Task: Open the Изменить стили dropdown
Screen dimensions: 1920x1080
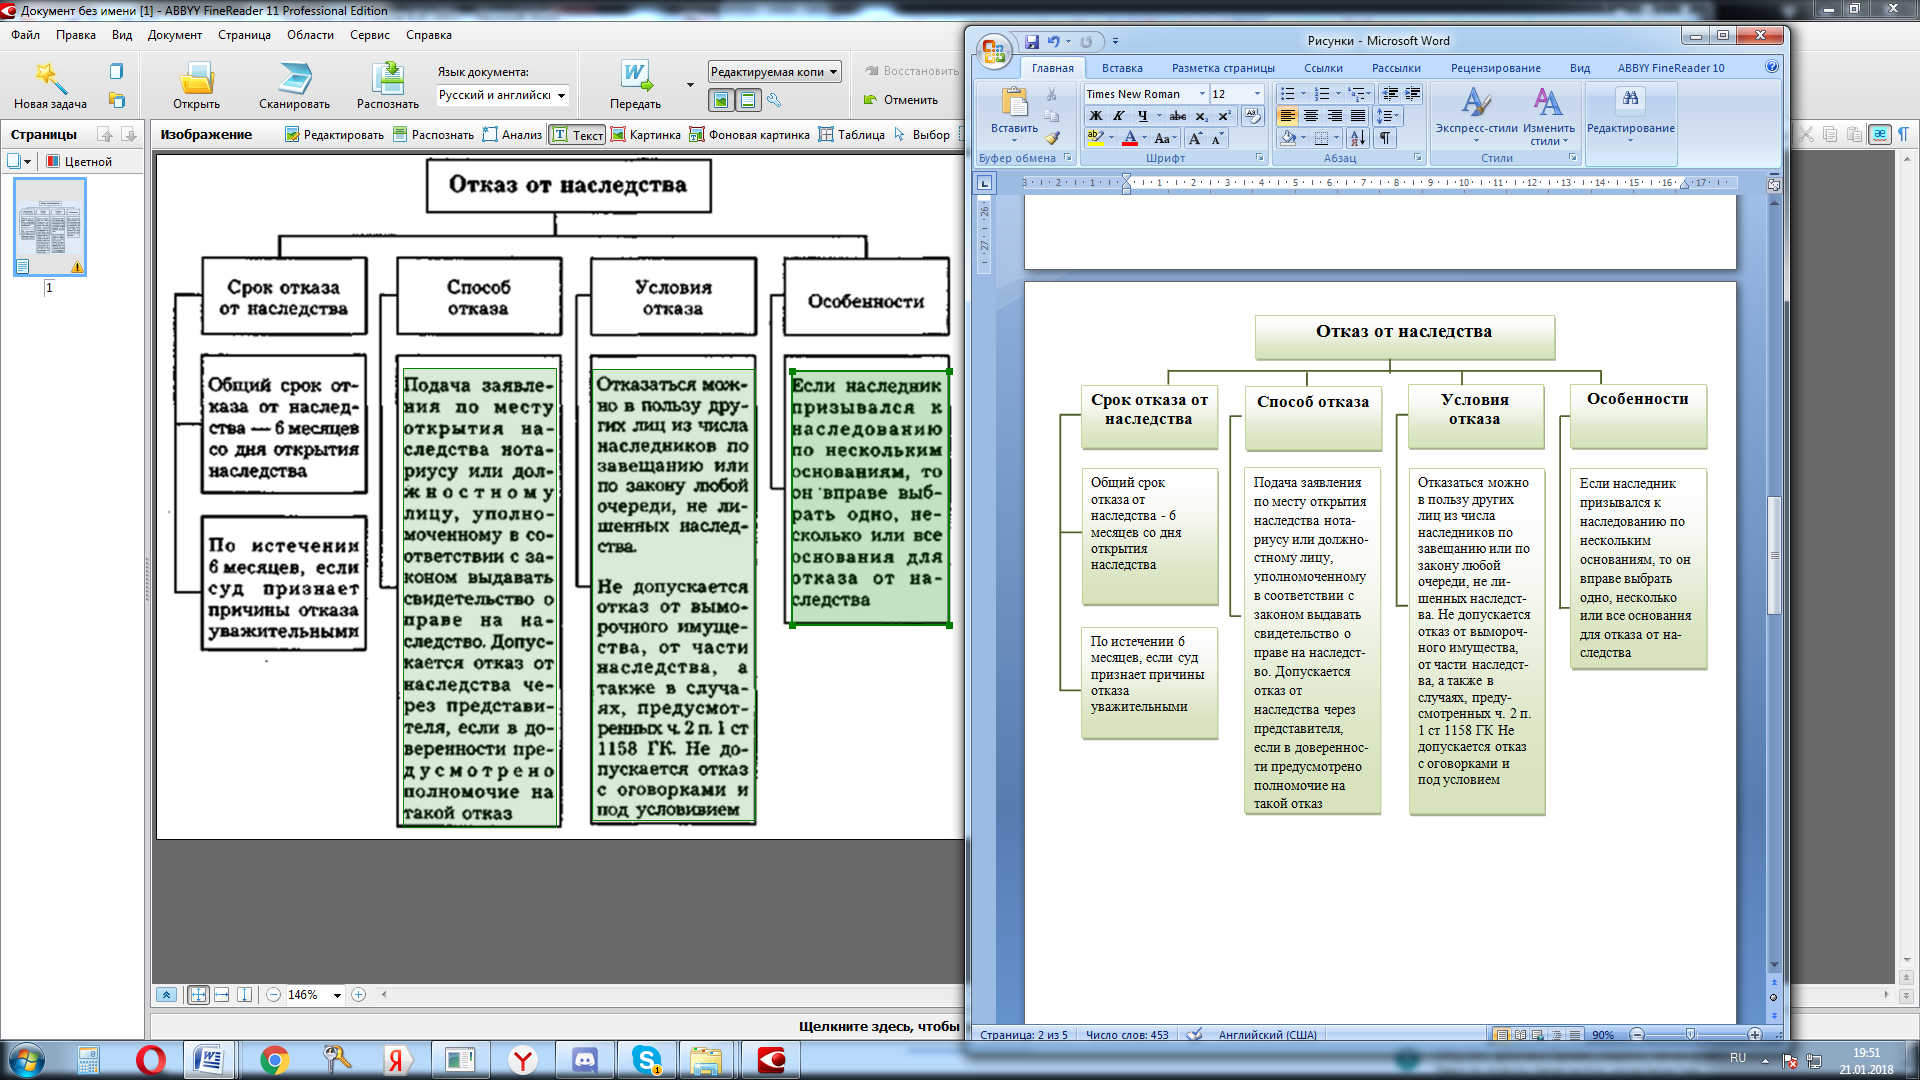Action: click(1548, 116)
